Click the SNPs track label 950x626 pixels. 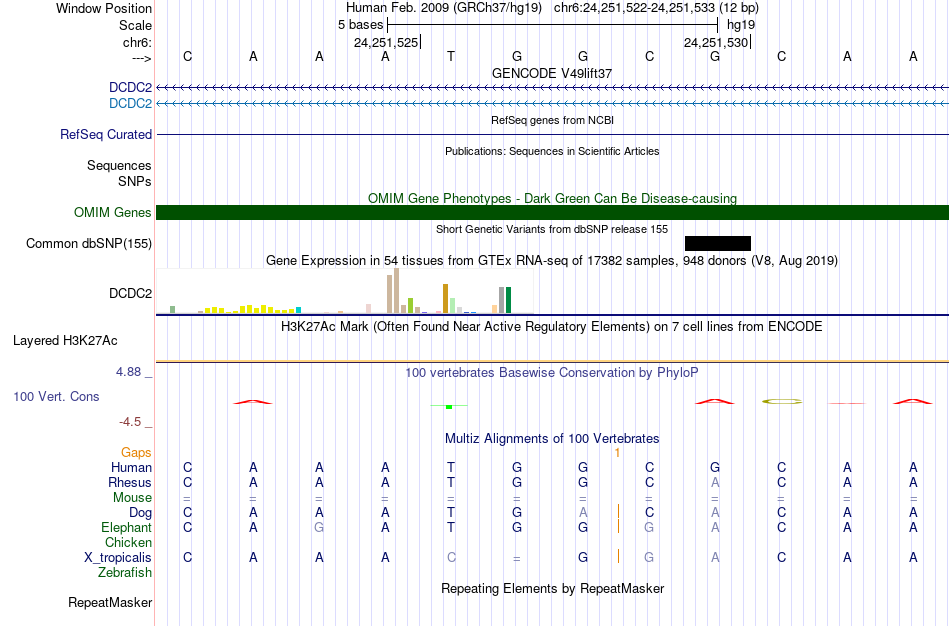[x=135, y=181]
